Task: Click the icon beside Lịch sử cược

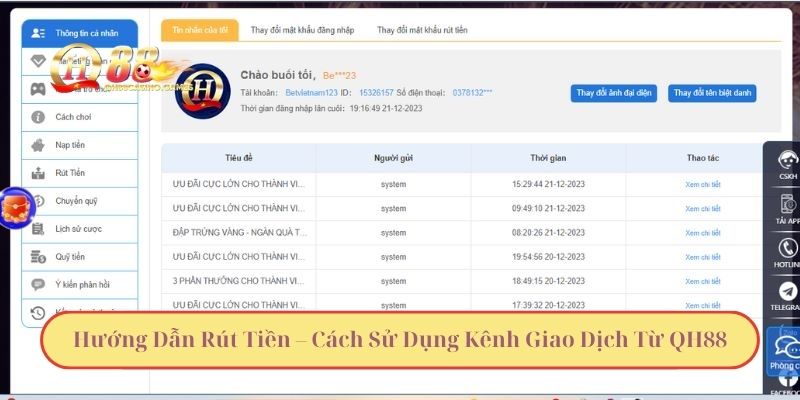Action: click(x=38, y=229)
